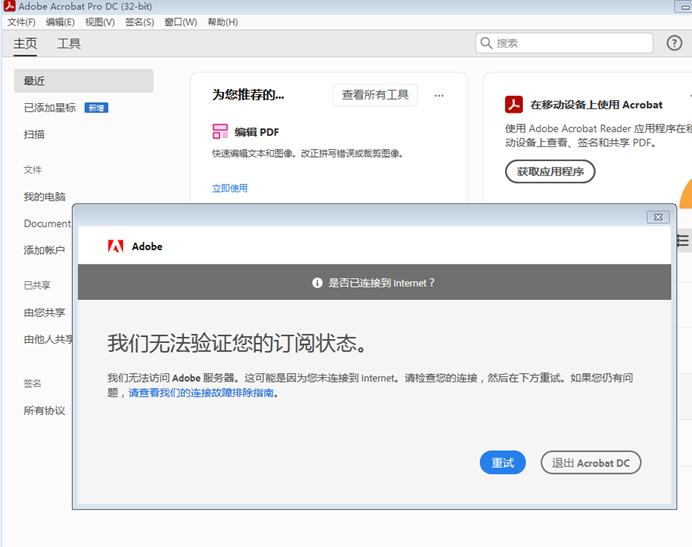Click the 编辑 PDF tool icon
The height and width of the screenshot is (547, 692).
pyautogui.click(x=220, y=131)
